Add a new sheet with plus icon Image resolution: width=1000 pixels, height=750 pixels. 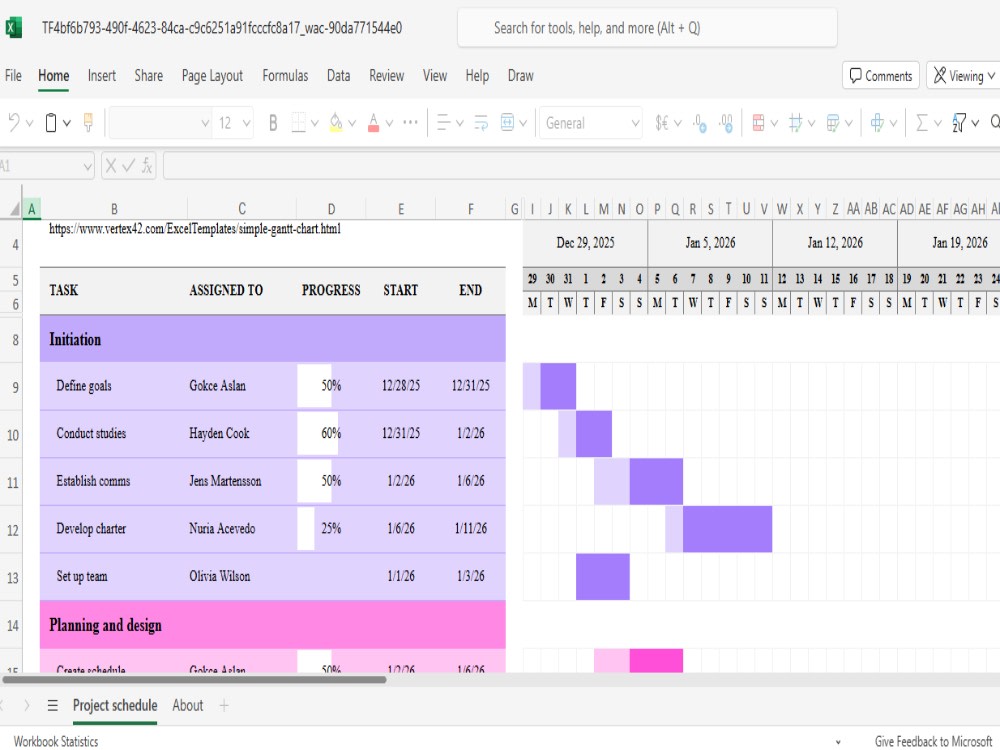[224, 705]
